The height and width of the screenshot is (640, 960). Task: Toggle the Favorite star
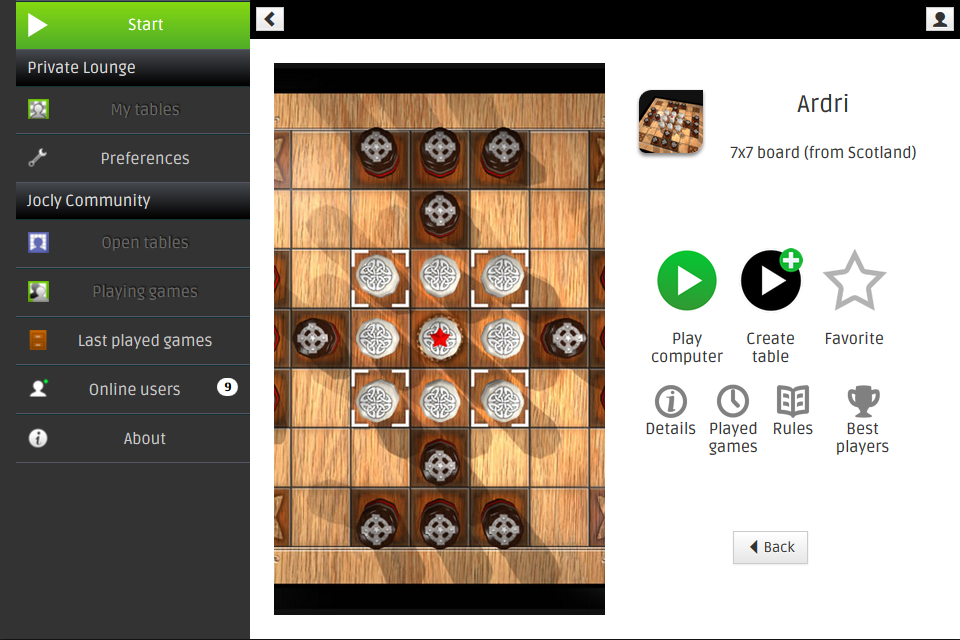coord(854,280)
